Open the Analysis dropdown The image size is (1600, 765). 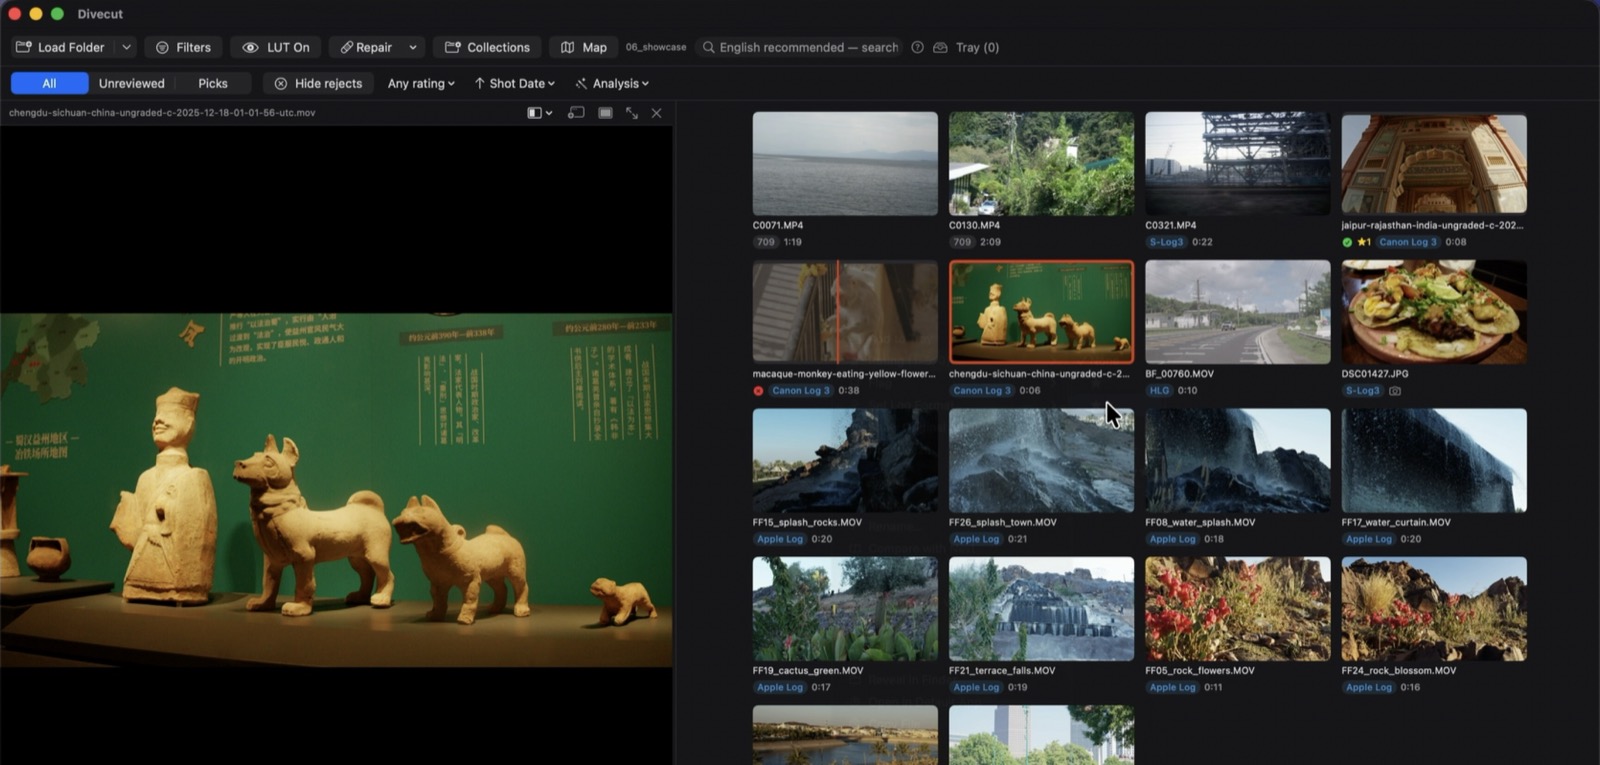pos(612,83)
